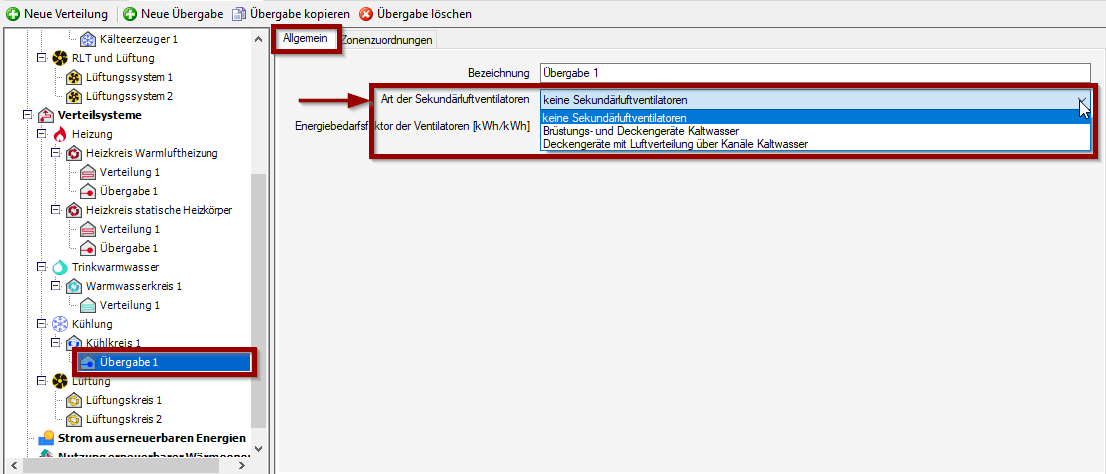The width and height of the screenshot is (1106, 474).
Task: Select the Allgemein tab
Action: [x=305, y=38]
